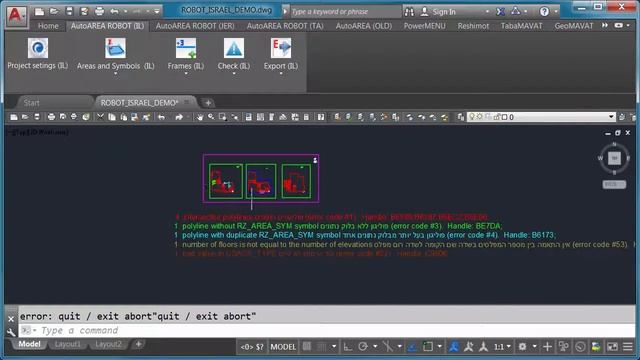Switch to AutoAREA ROBOT (JER) tab
Viewport: 640px width, 360px height.
coord(195,26)
